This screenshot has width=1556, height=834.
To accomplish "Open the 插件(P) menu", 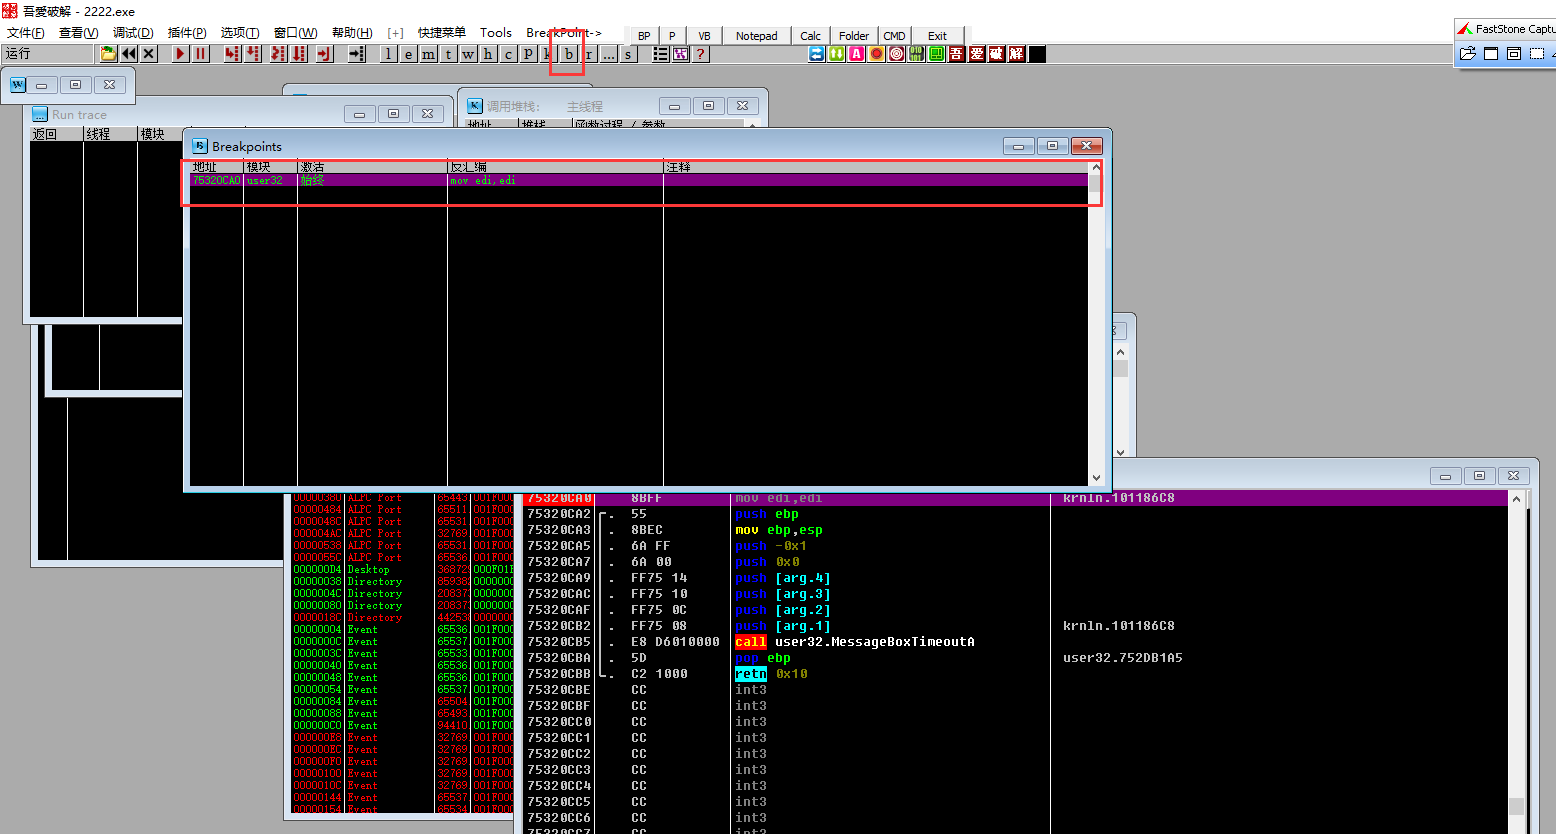I will point(187,33).
